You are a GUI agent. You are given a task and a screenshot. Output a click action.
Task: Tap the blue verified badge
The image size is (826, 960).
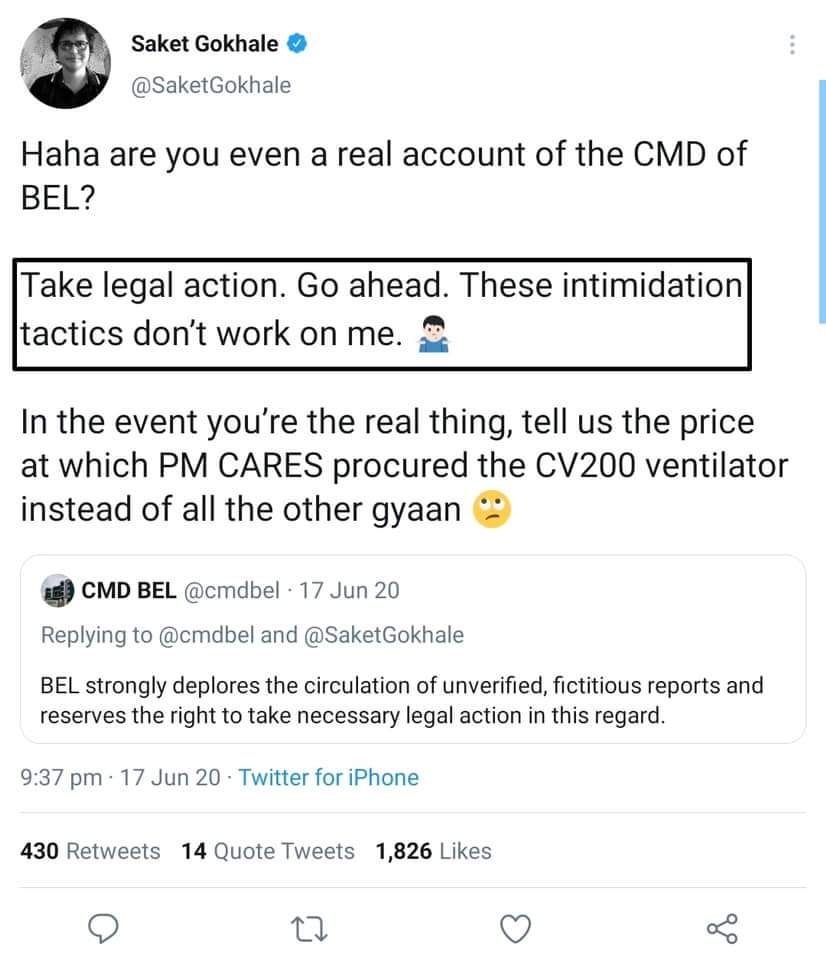pos(297,43)
